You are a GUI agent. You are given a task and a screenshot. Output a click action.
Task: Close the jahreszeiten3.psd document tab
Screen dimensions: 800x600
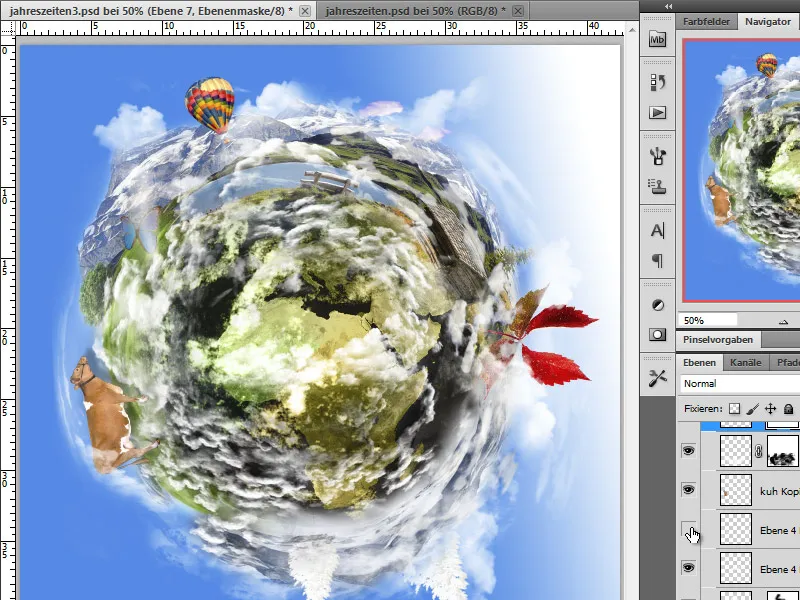point(305,11)
